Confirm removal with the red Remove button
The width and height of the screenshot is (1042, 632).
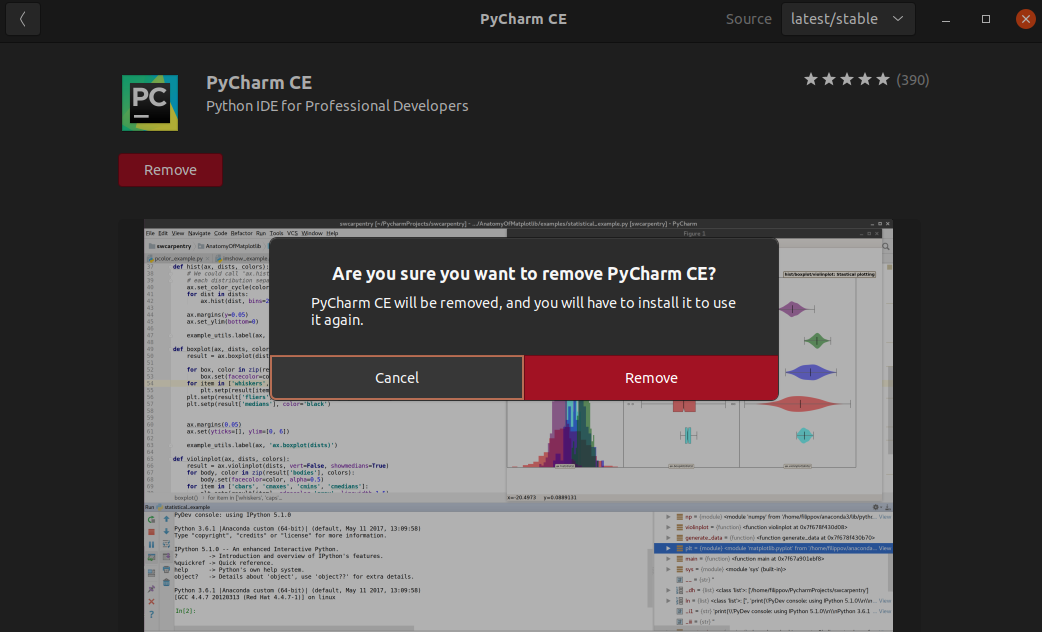tap(651, 378)
